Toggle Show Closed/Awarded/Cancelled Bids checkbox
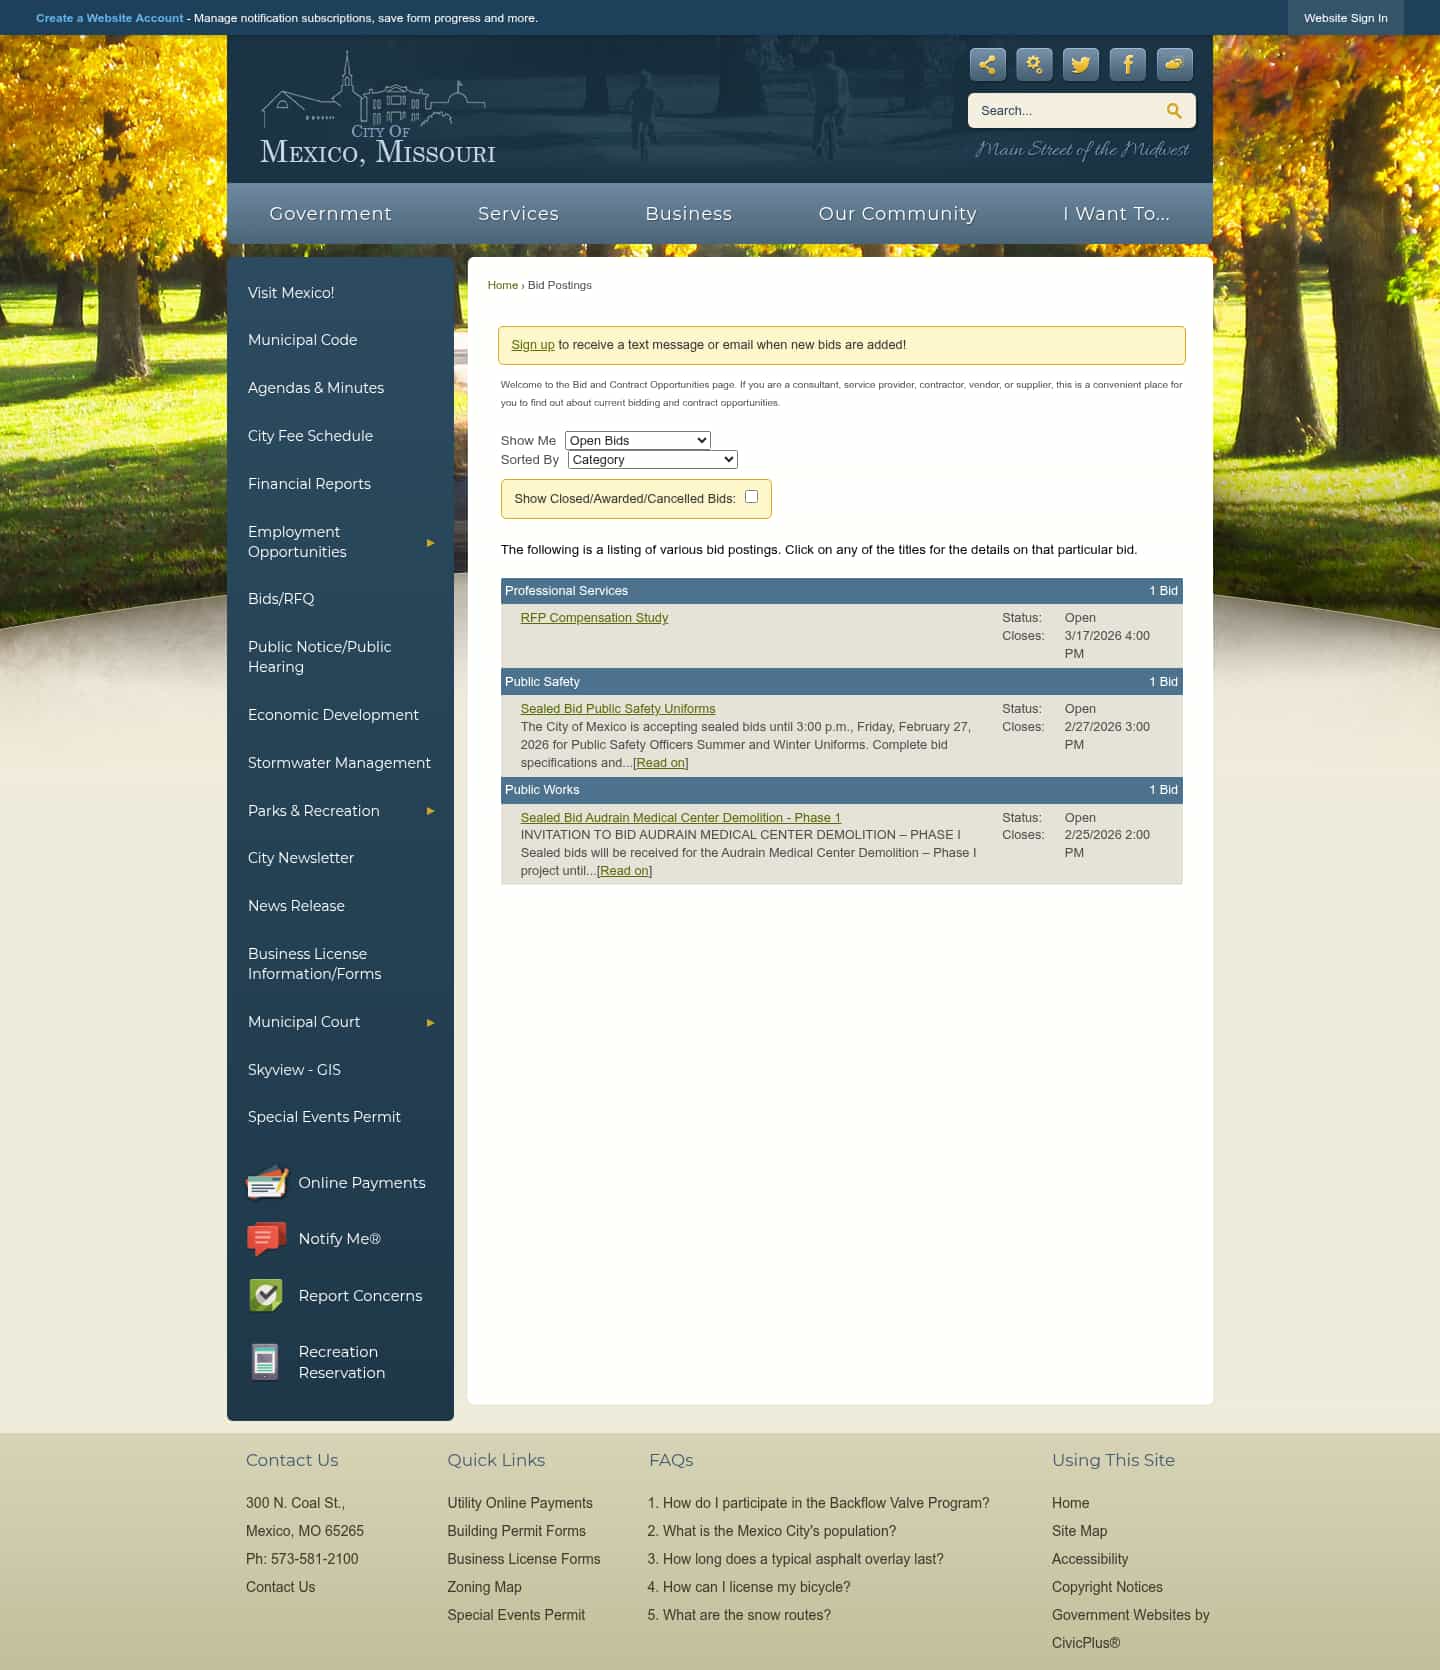Viewport: 1440px width, 1670px height. click(x=751, y=496)
